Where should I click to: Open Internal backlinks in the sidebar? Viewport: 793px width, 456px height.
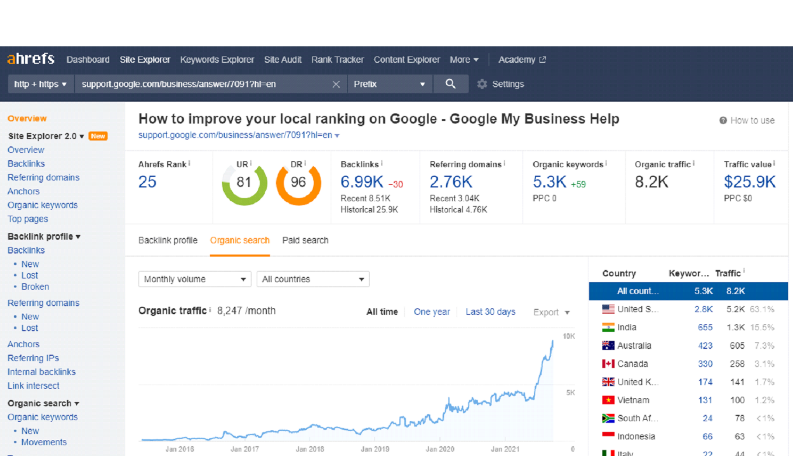tap(41, 372)
